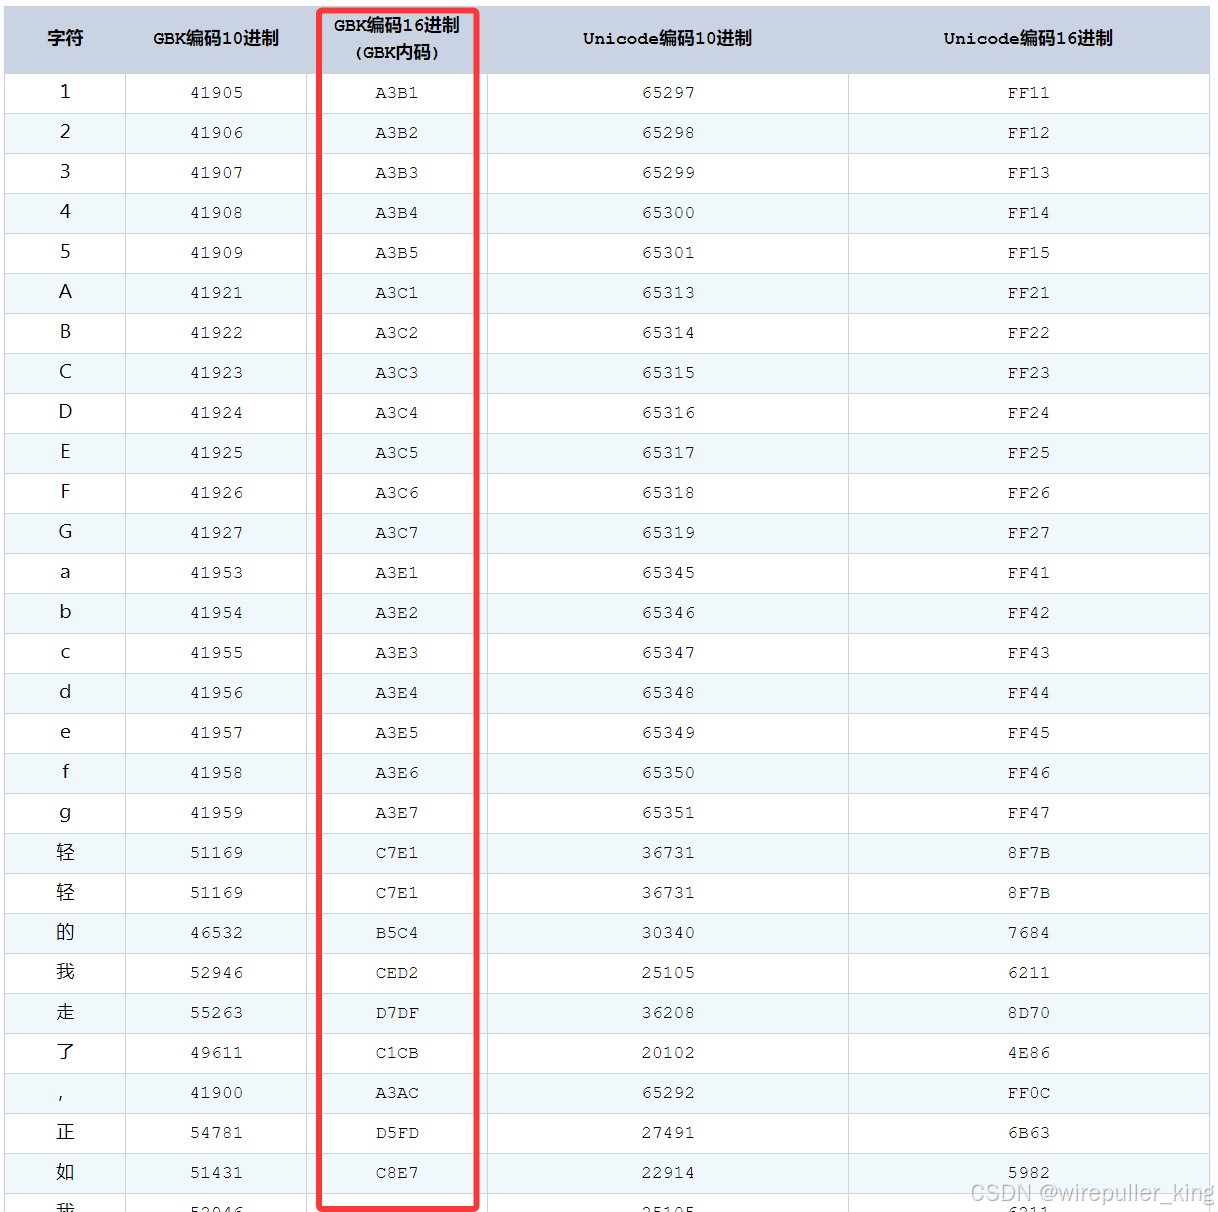The image size is (1218, 1212).
Task: Click the cell showing 6B63
Action: point(1029,1133)
